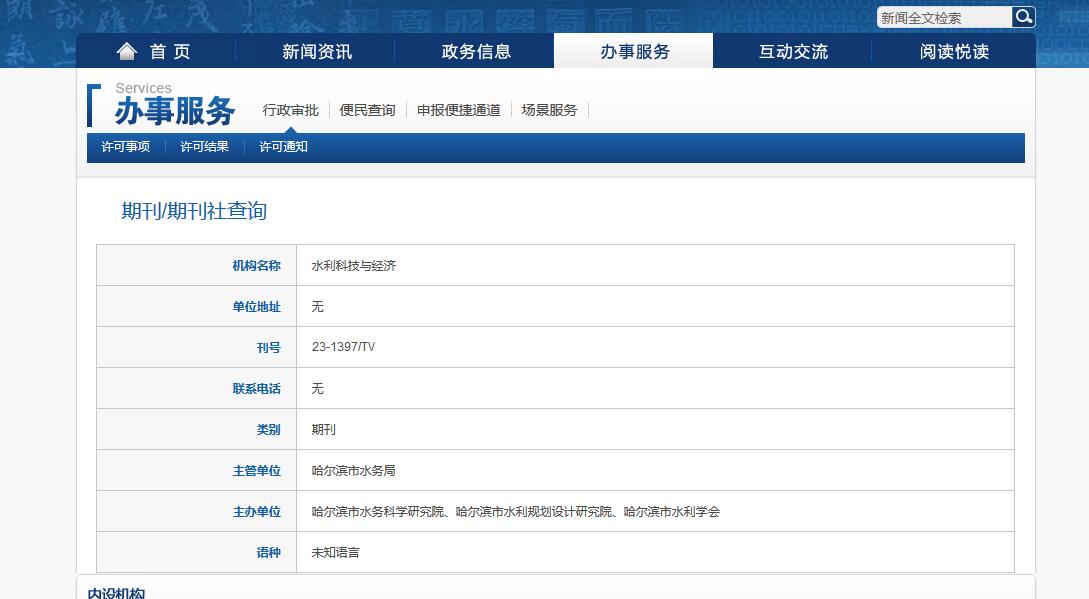The image size is (1089, 599).
Task: Open the 许可结果 link
Action: click(x=204, y=147)
